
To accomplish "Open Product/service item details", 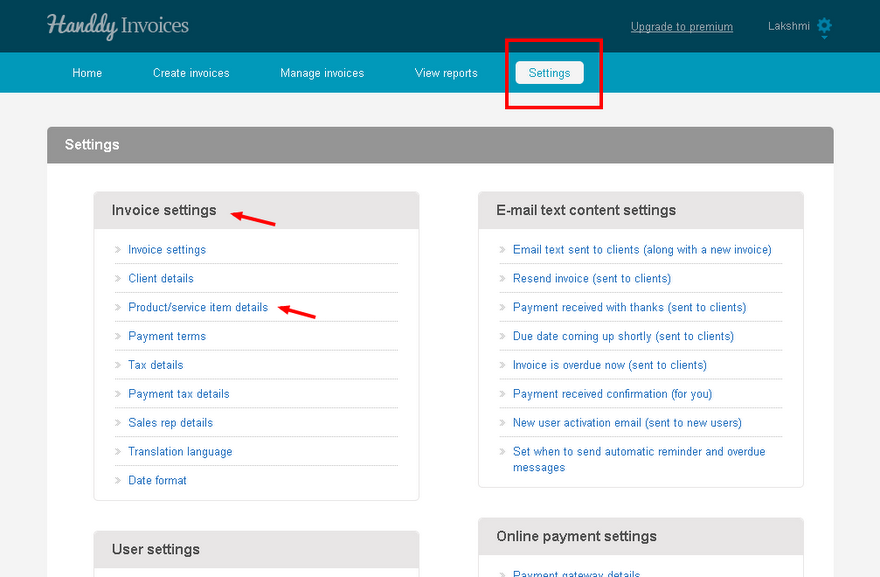I will tap(198, 307).
